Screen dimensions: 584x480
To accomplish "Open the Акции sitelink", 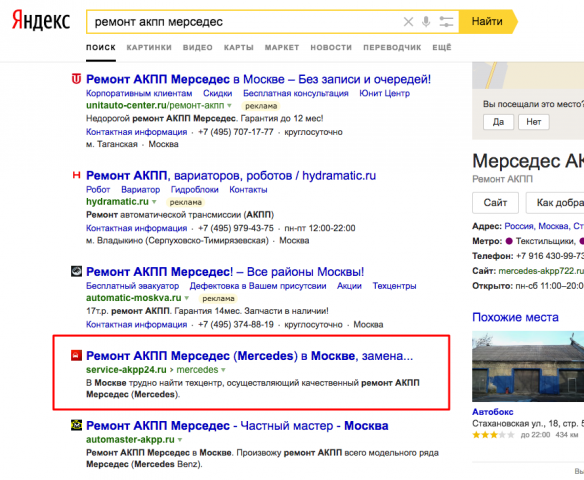I will (x=349, y=286).
